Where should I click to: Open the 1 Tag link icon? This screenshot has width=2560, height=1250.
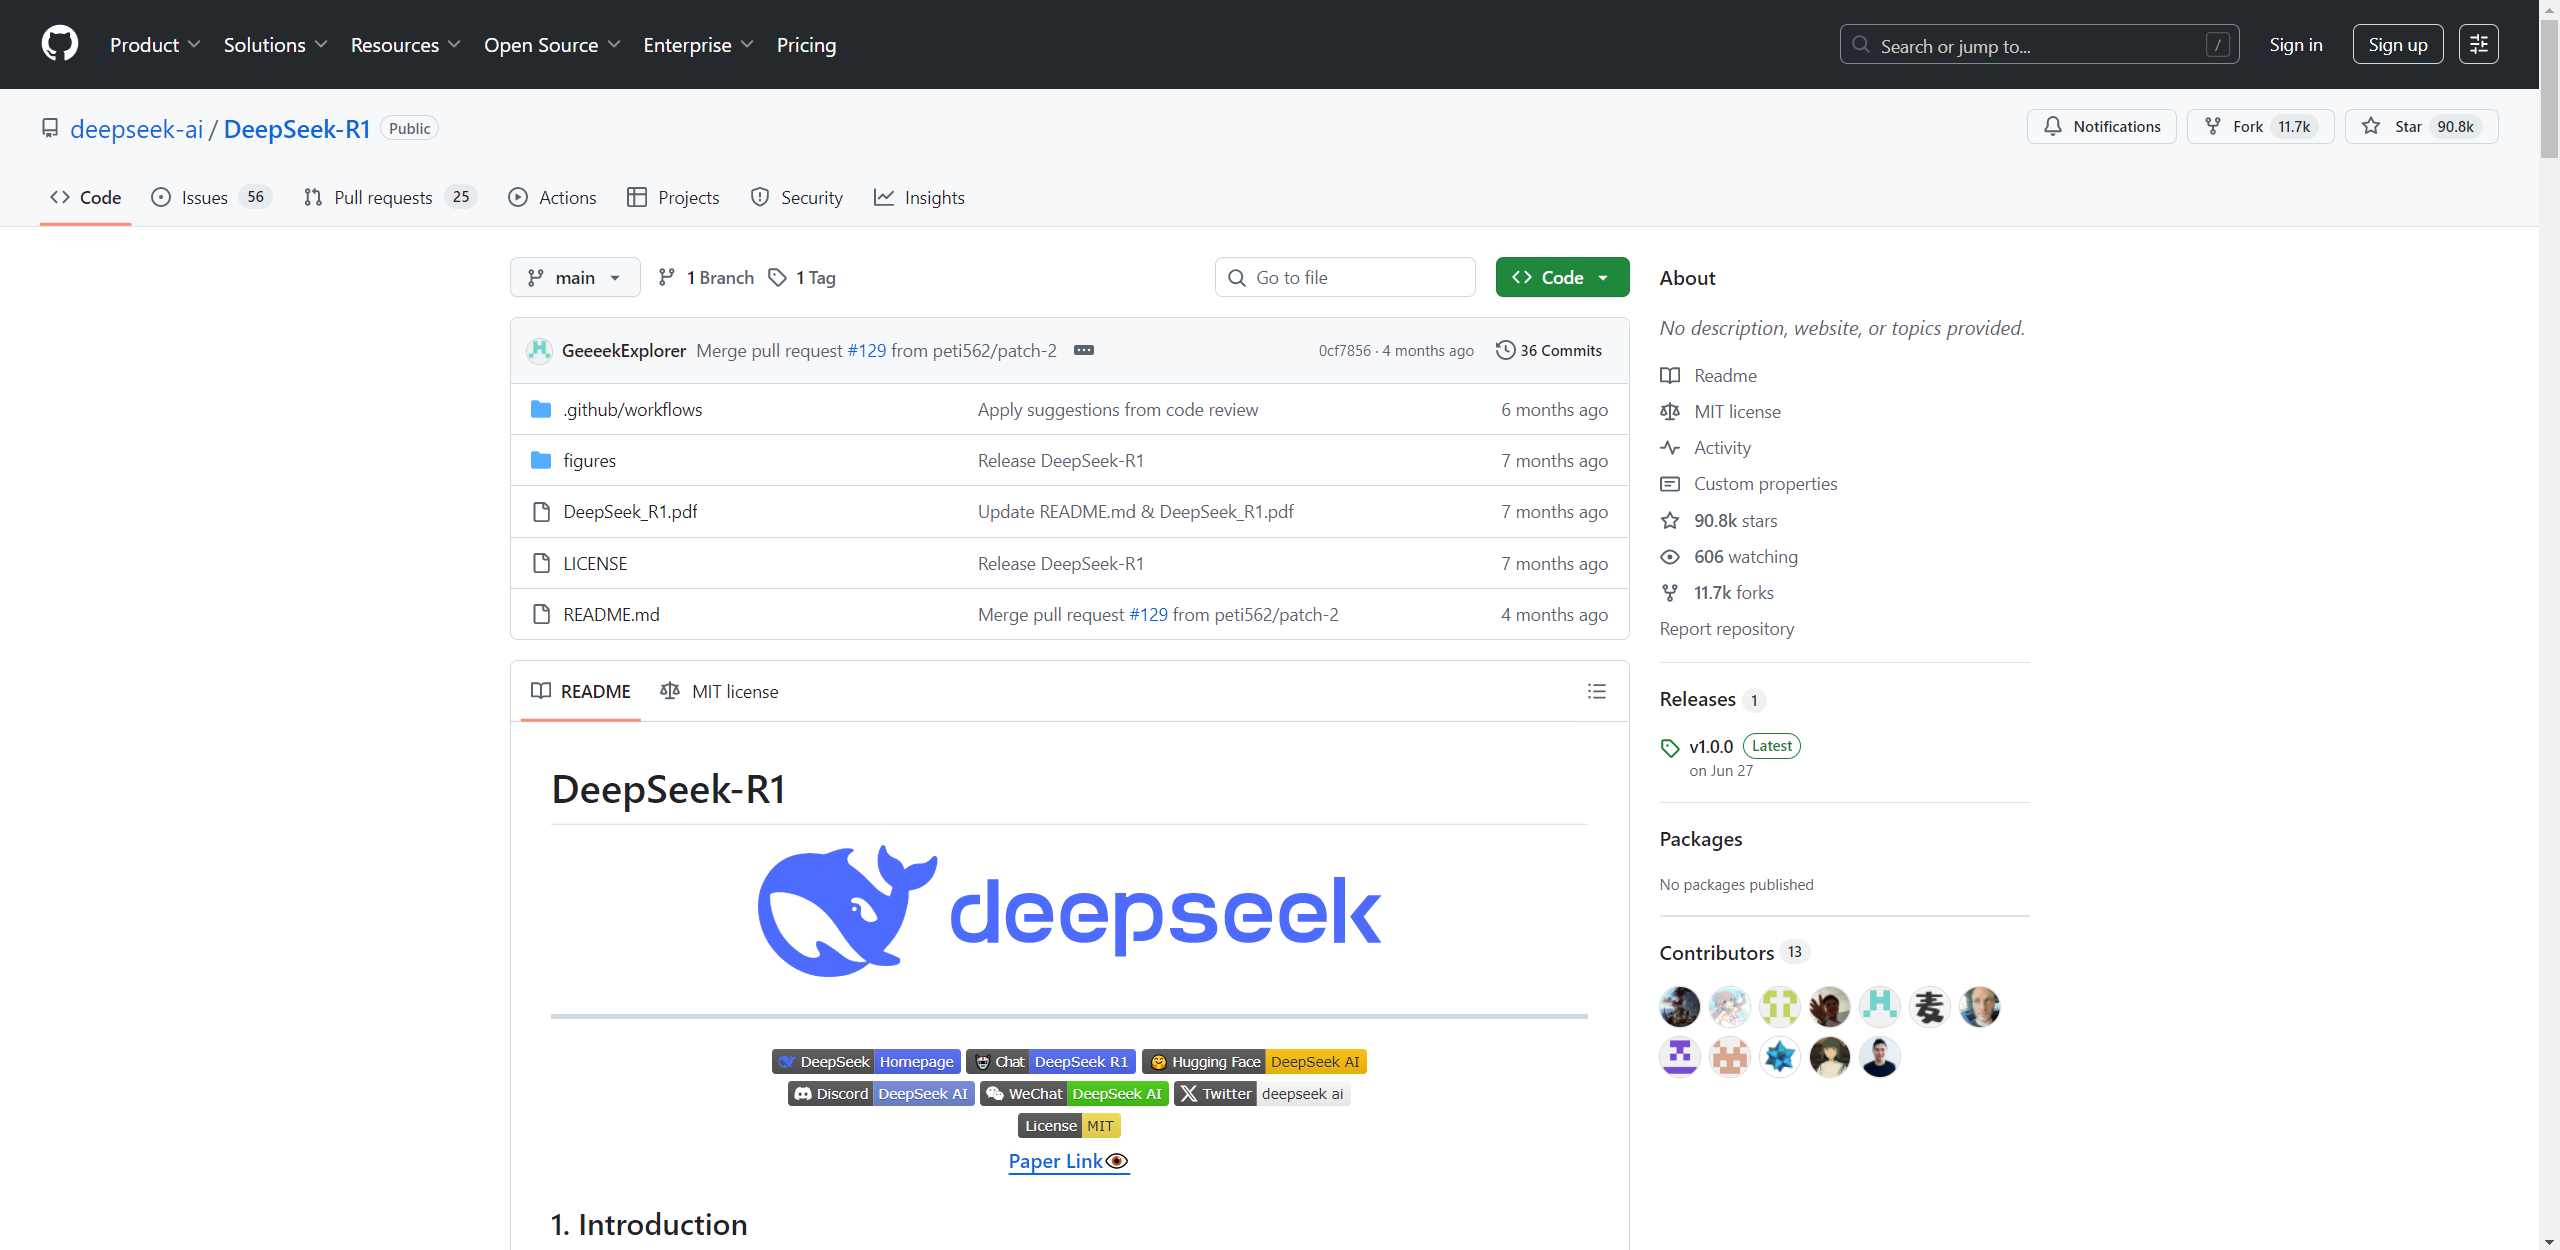tap(778, 277)
